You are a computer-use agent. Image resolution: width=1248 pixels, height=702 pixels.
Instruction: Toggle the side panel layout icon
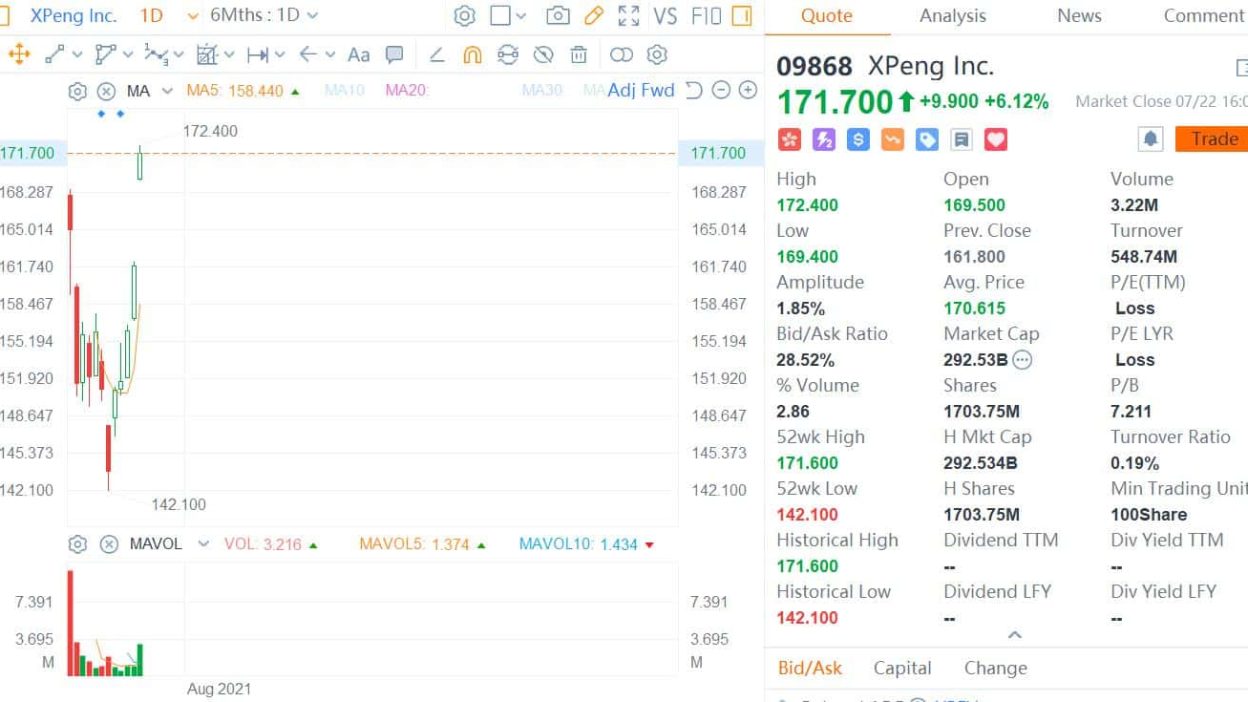741,16
